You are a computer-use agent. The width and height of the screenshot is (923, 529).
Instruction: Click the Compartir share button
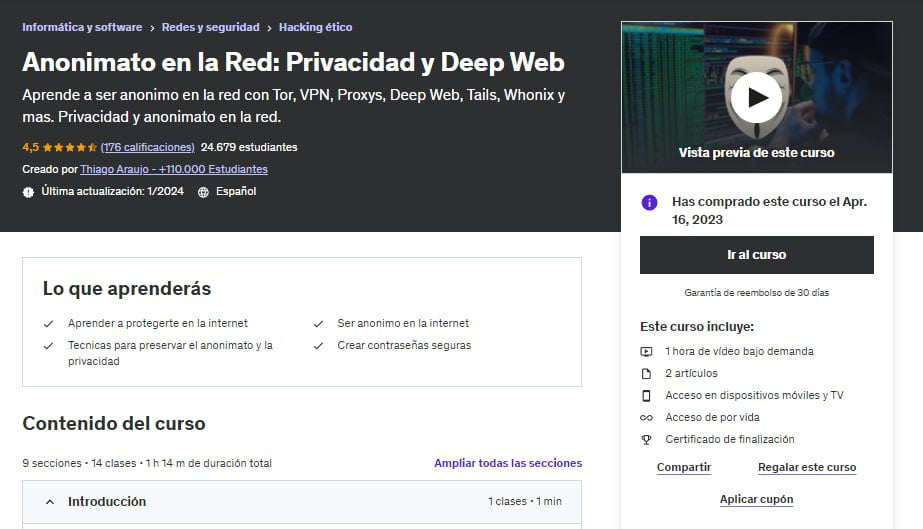pos(684,467)
